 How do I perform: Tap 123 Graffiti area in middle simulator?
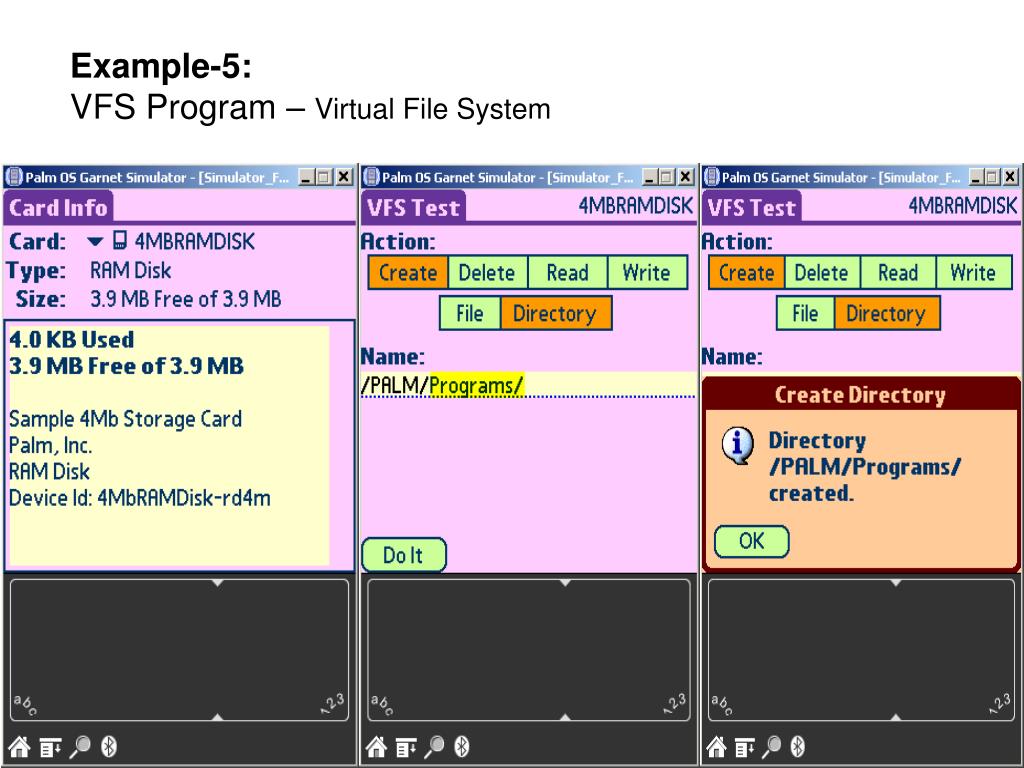click(x=674, y=704)
